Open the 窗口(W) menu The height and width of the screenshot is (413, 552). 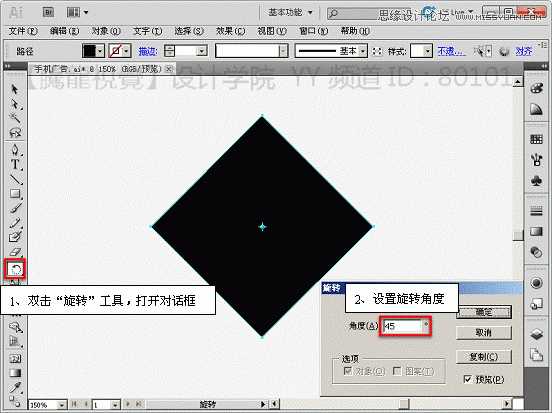[313, 31]
